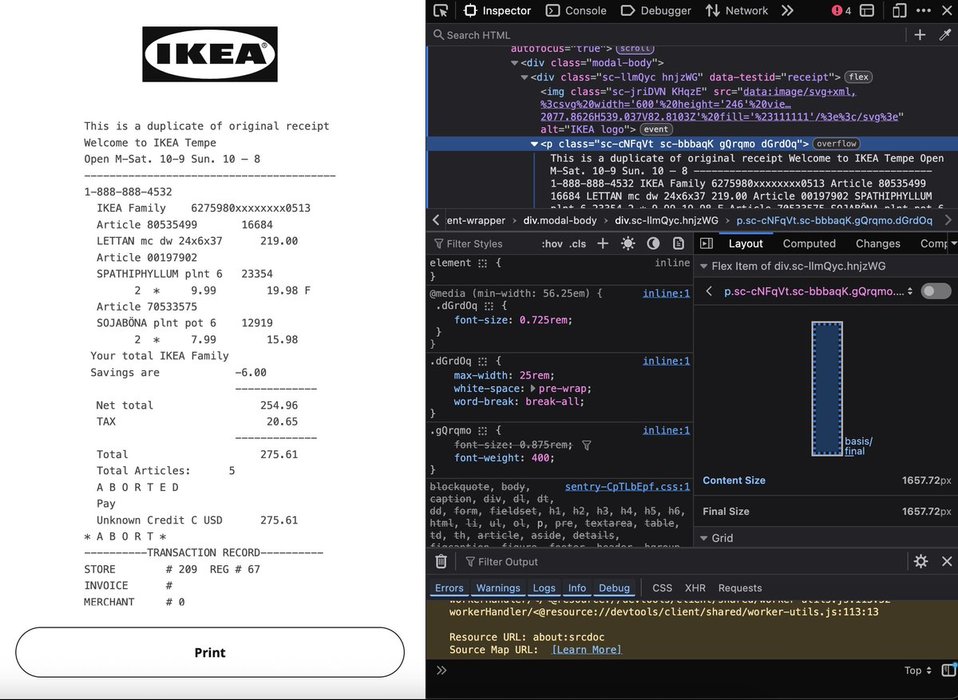Open the Changes sidebar tab

coord(878,243)
